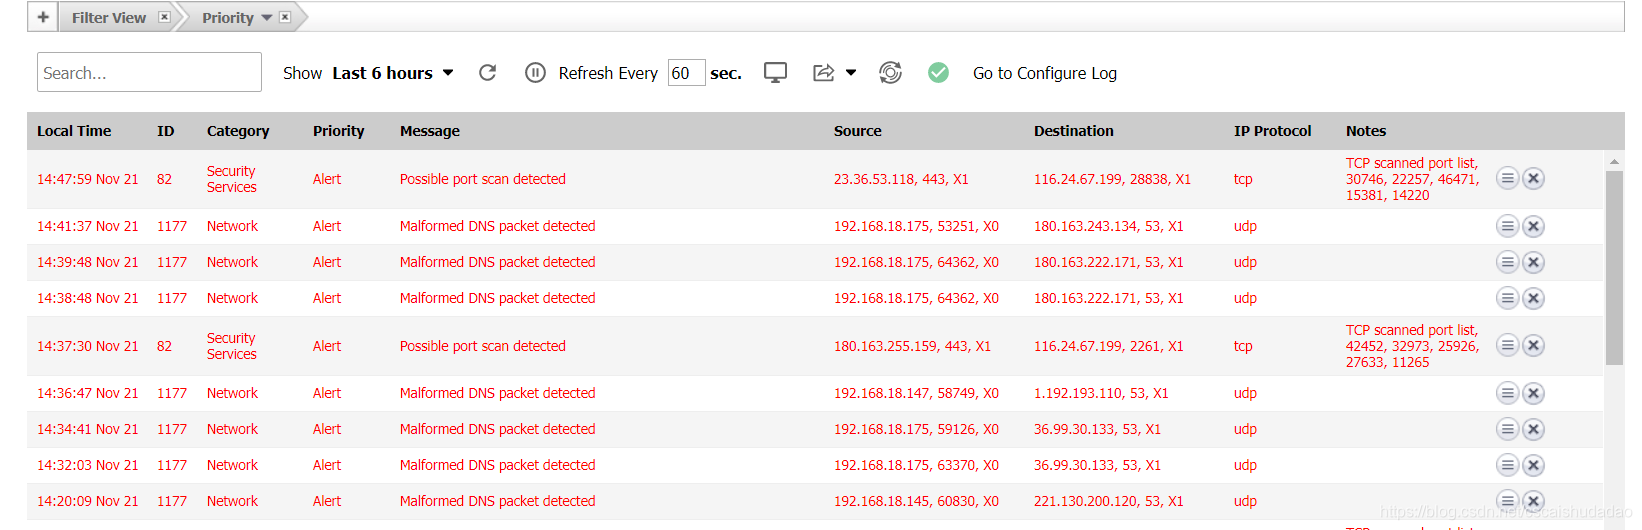
Task: Dismiss the 14:47:59 port scan event
Action: pos(1533,178)
